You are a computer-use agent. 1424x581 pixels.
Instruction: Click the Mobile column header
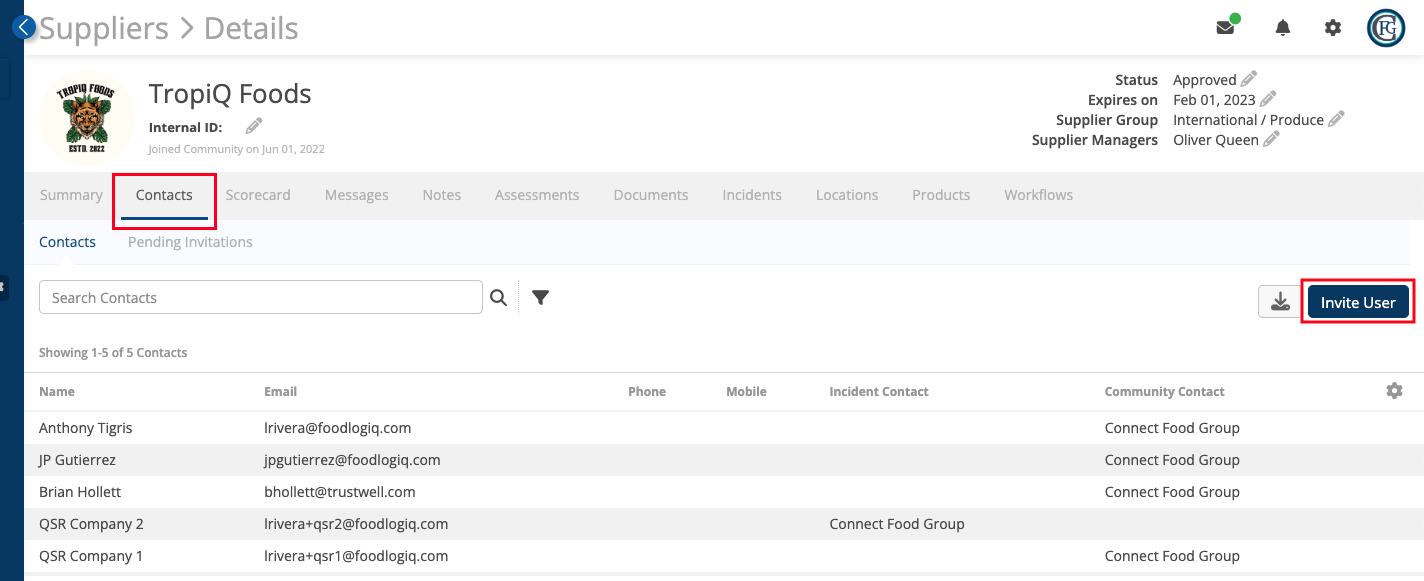coord(746,391)
